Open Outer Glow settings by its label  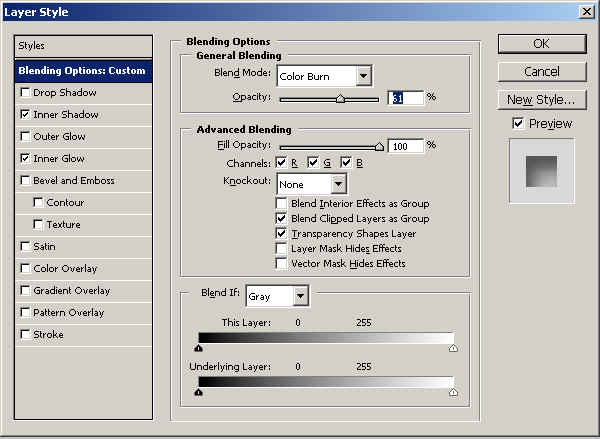point(59,137)
